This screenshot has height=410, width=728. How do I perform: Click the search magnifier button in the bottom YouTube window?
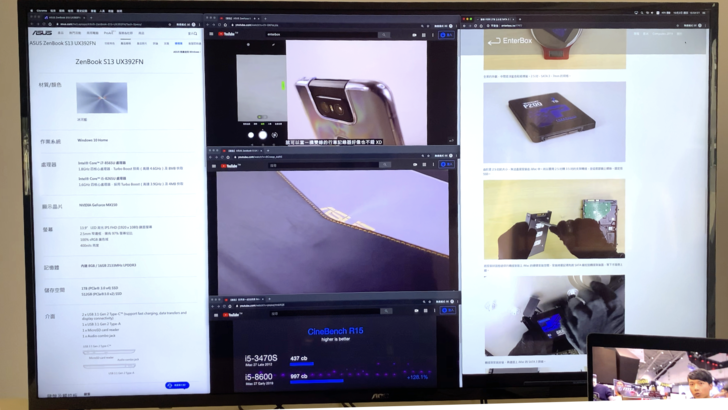(x=386, y=311)
